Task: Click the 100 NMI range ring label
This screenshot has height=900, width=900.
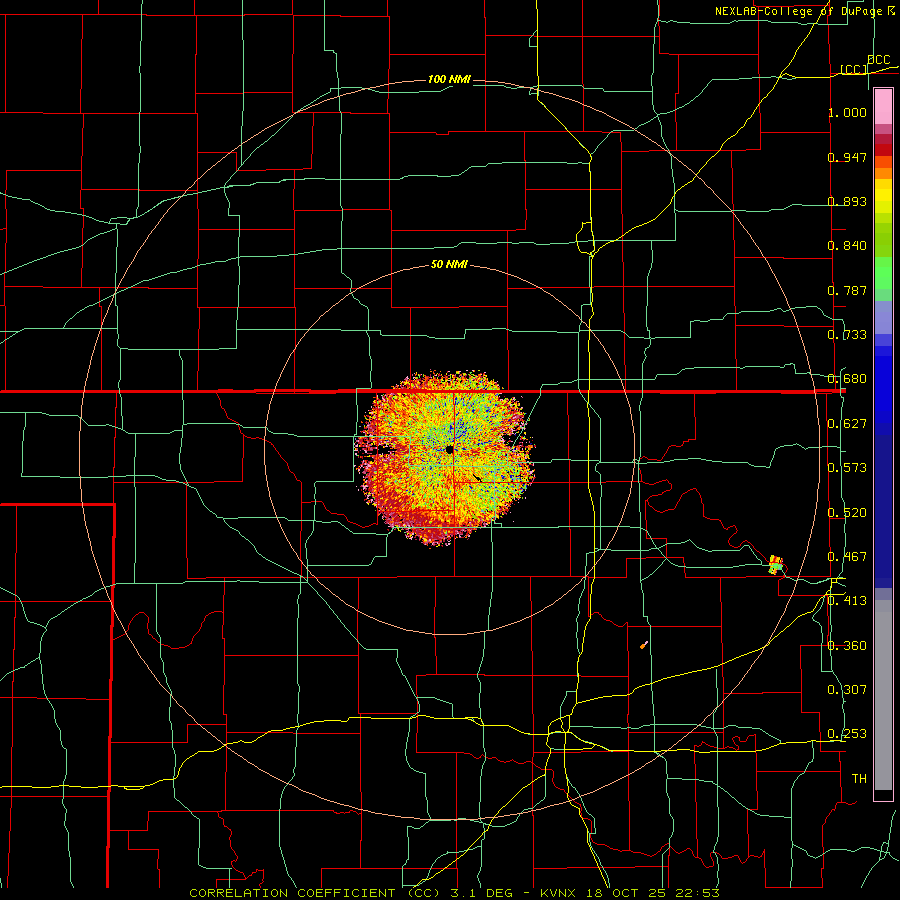Action: point(449,79)
